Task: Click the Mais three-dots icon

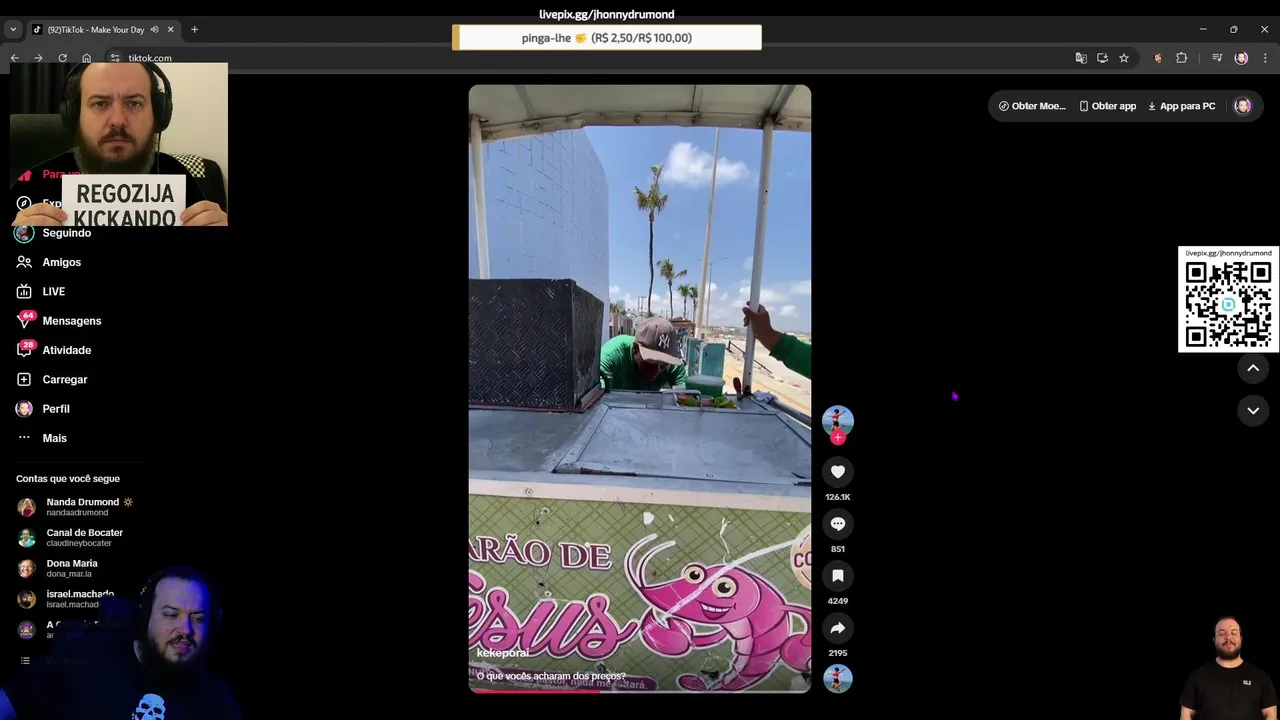Action: (x=24, y=438)
